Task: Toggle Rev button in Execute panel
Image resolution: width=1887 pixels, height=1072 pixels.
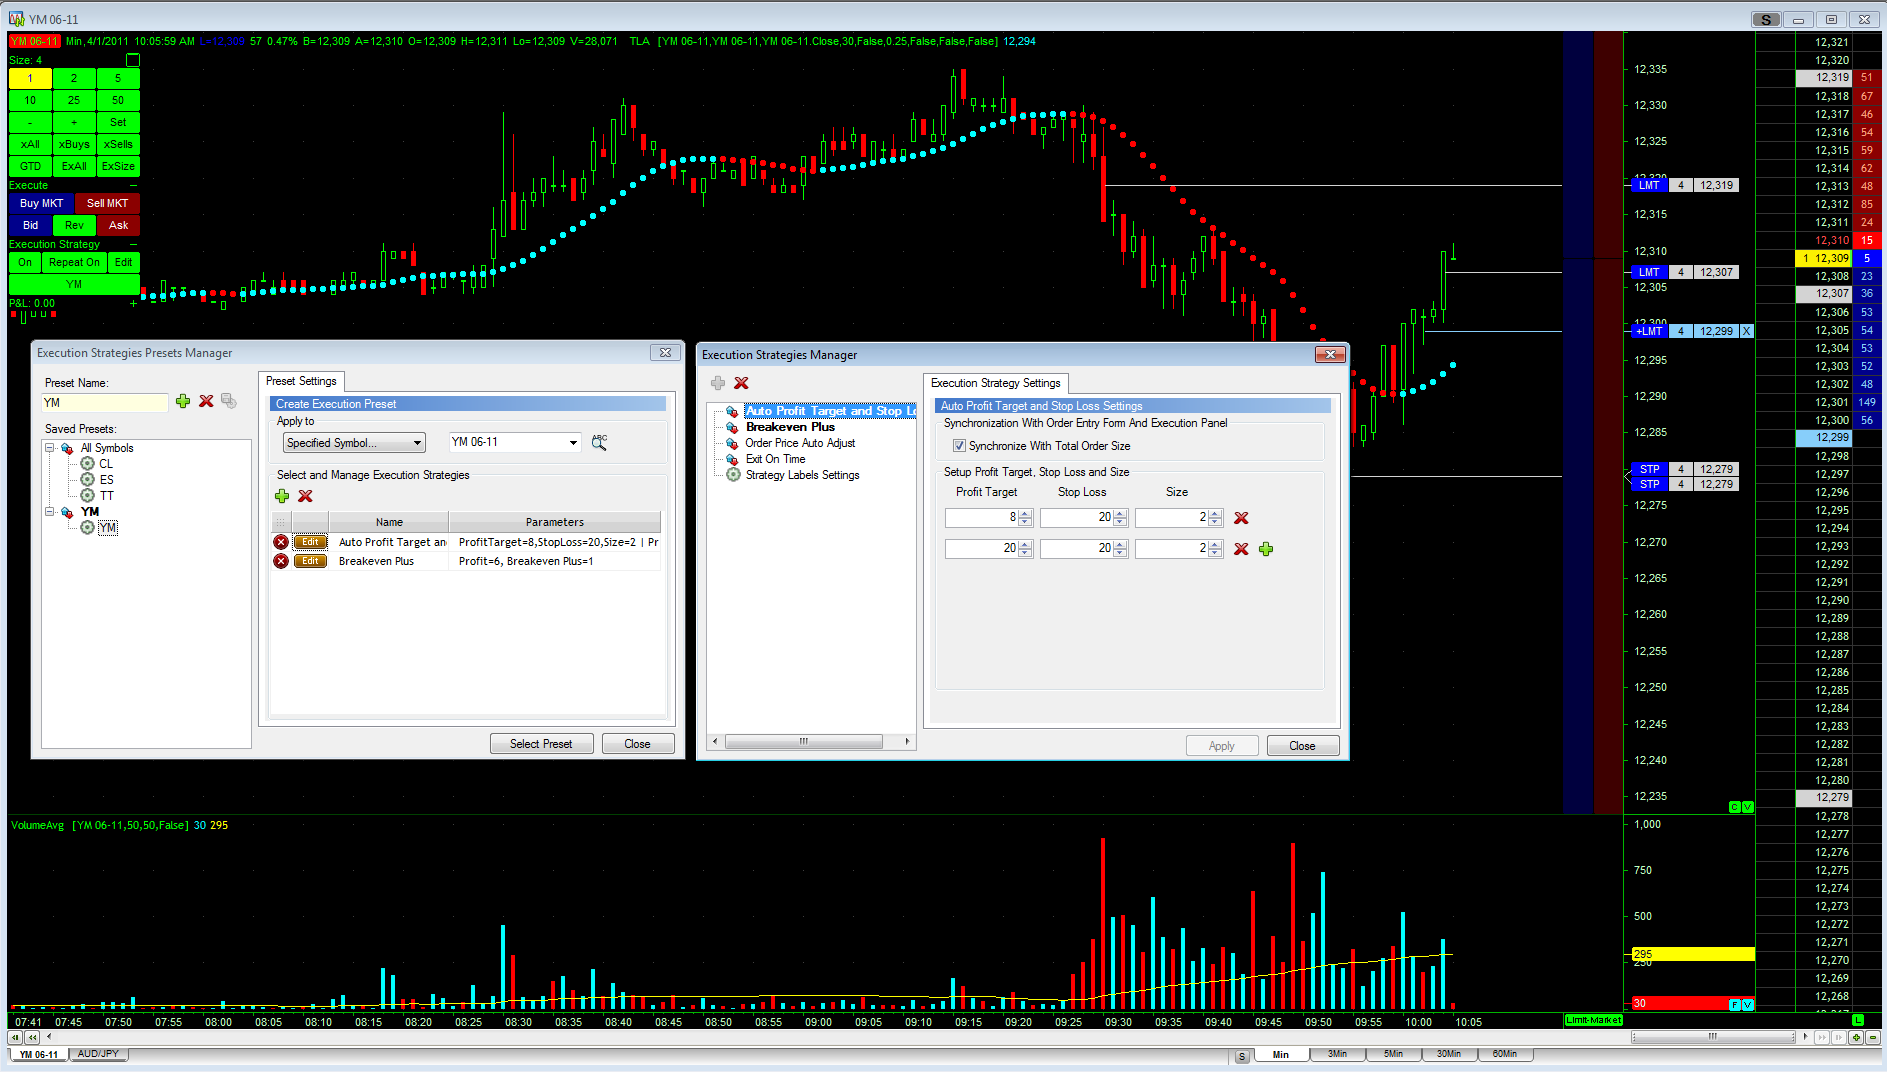Action: click(x=74, y=225)
